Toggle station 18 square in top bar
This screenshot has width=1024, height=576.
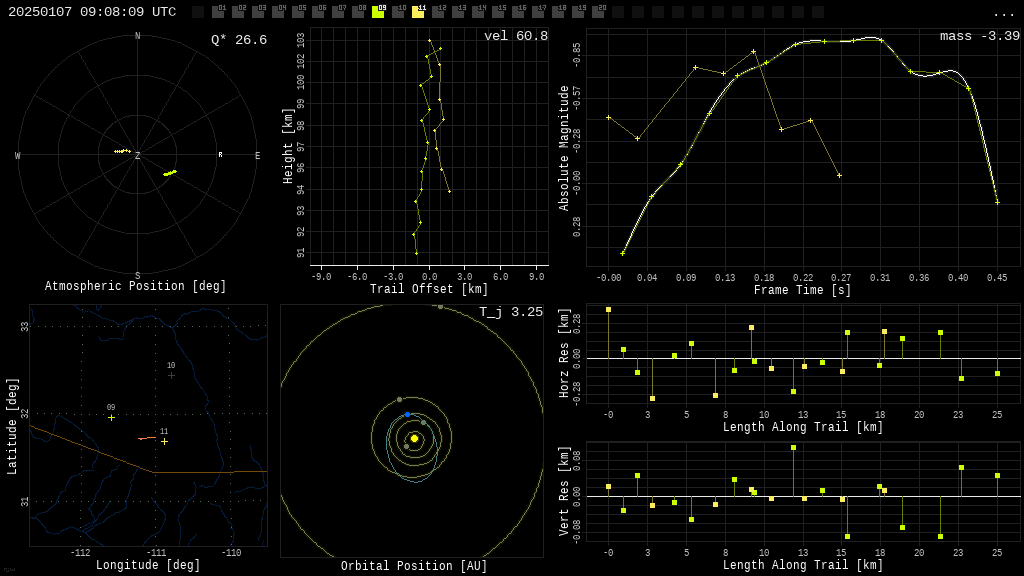tap(557, 12)
